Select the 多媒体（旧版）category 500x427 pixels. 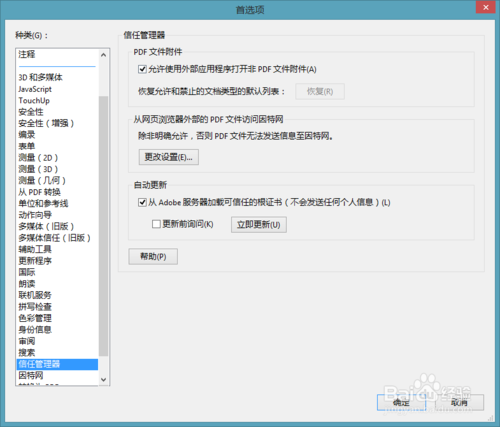pyautogui.click(x=57, y=226)
